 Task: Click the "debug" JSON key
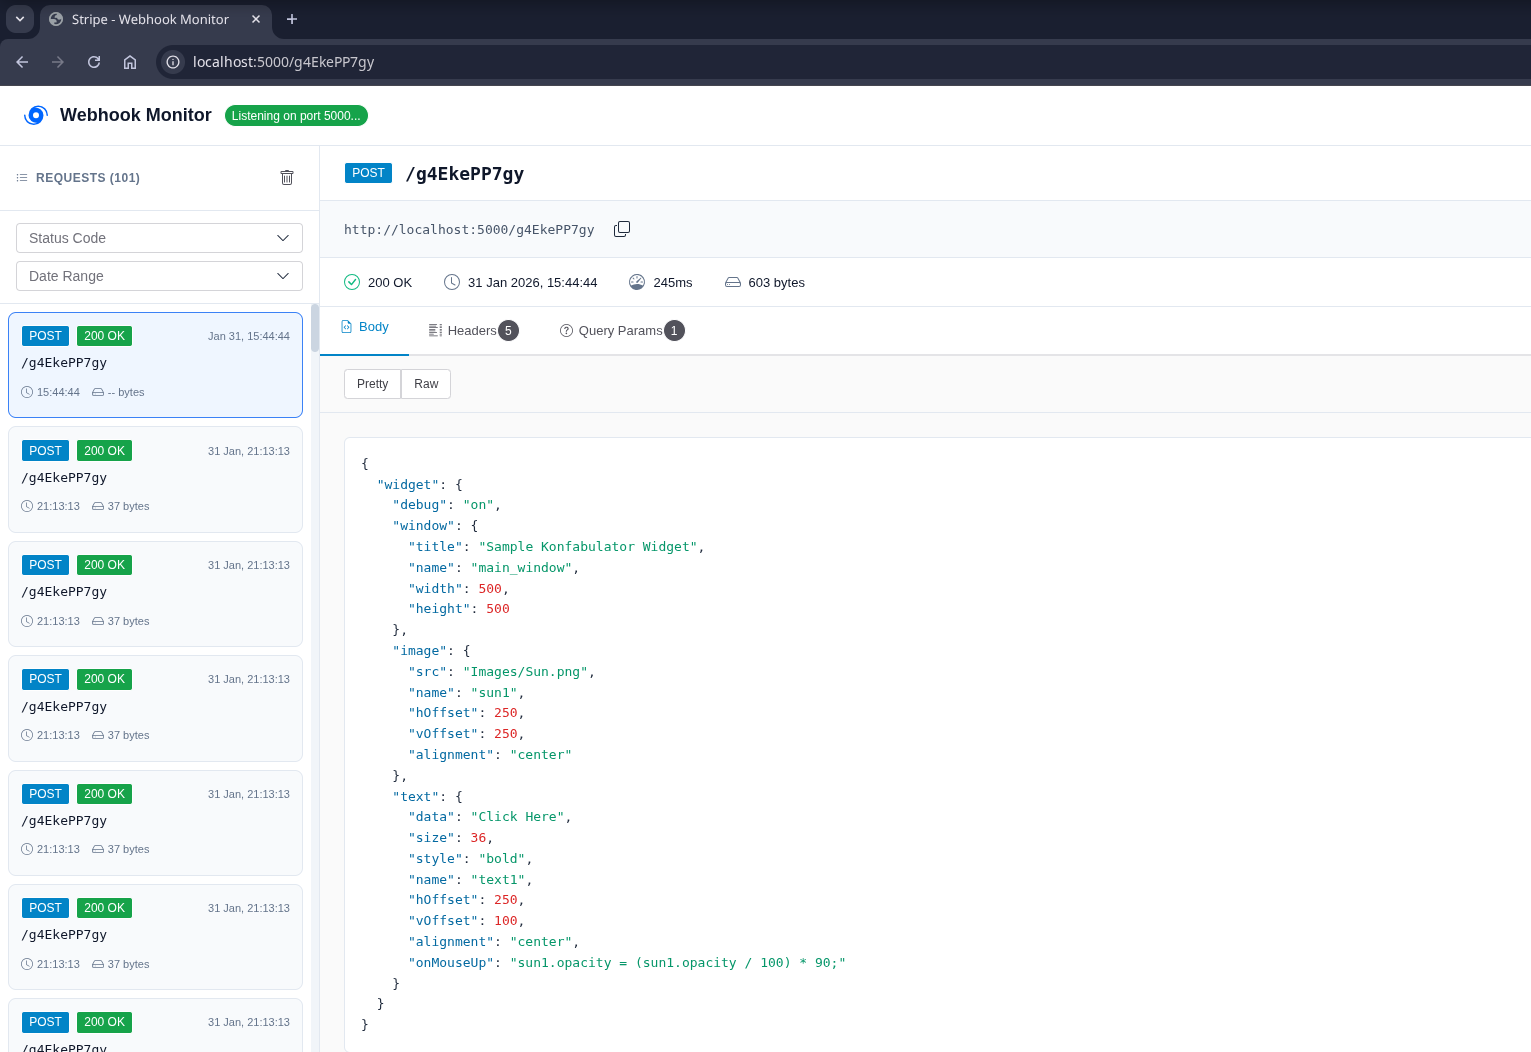[x=420, y=505]
